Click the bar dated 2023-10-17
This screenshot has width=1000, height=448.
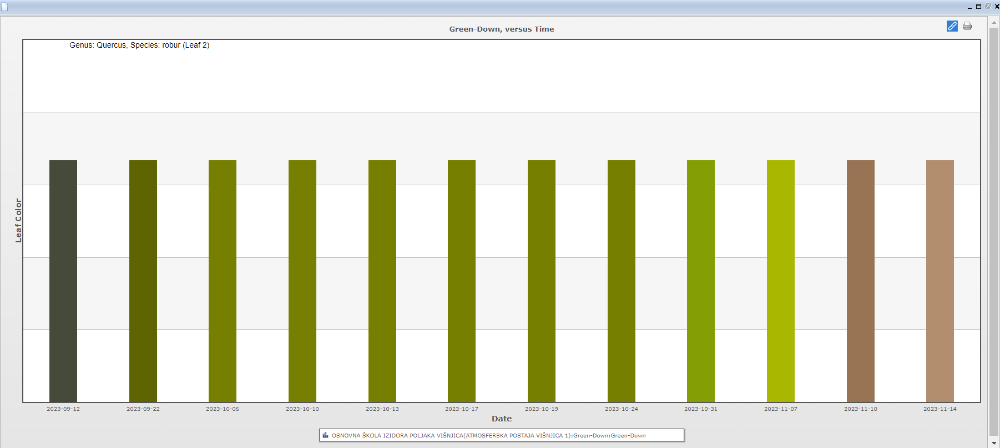point(462,280)
